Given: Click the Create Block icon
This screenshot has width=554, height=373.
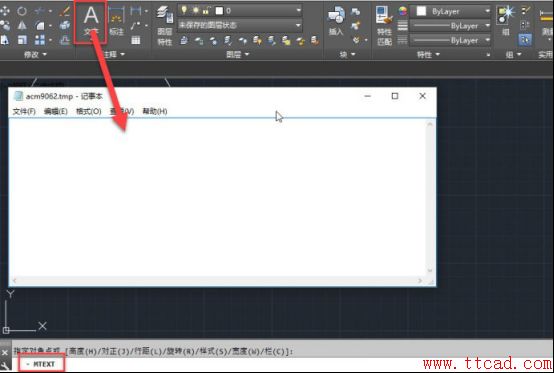Looking at the screenshot, I should [355, 11].
